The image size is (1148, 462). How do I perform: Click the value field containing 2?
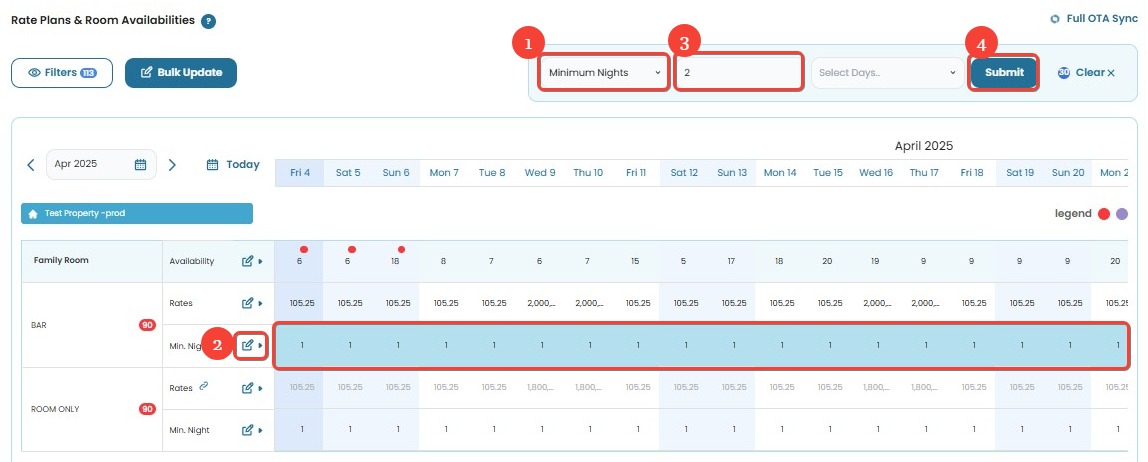[x=739, y=72]
